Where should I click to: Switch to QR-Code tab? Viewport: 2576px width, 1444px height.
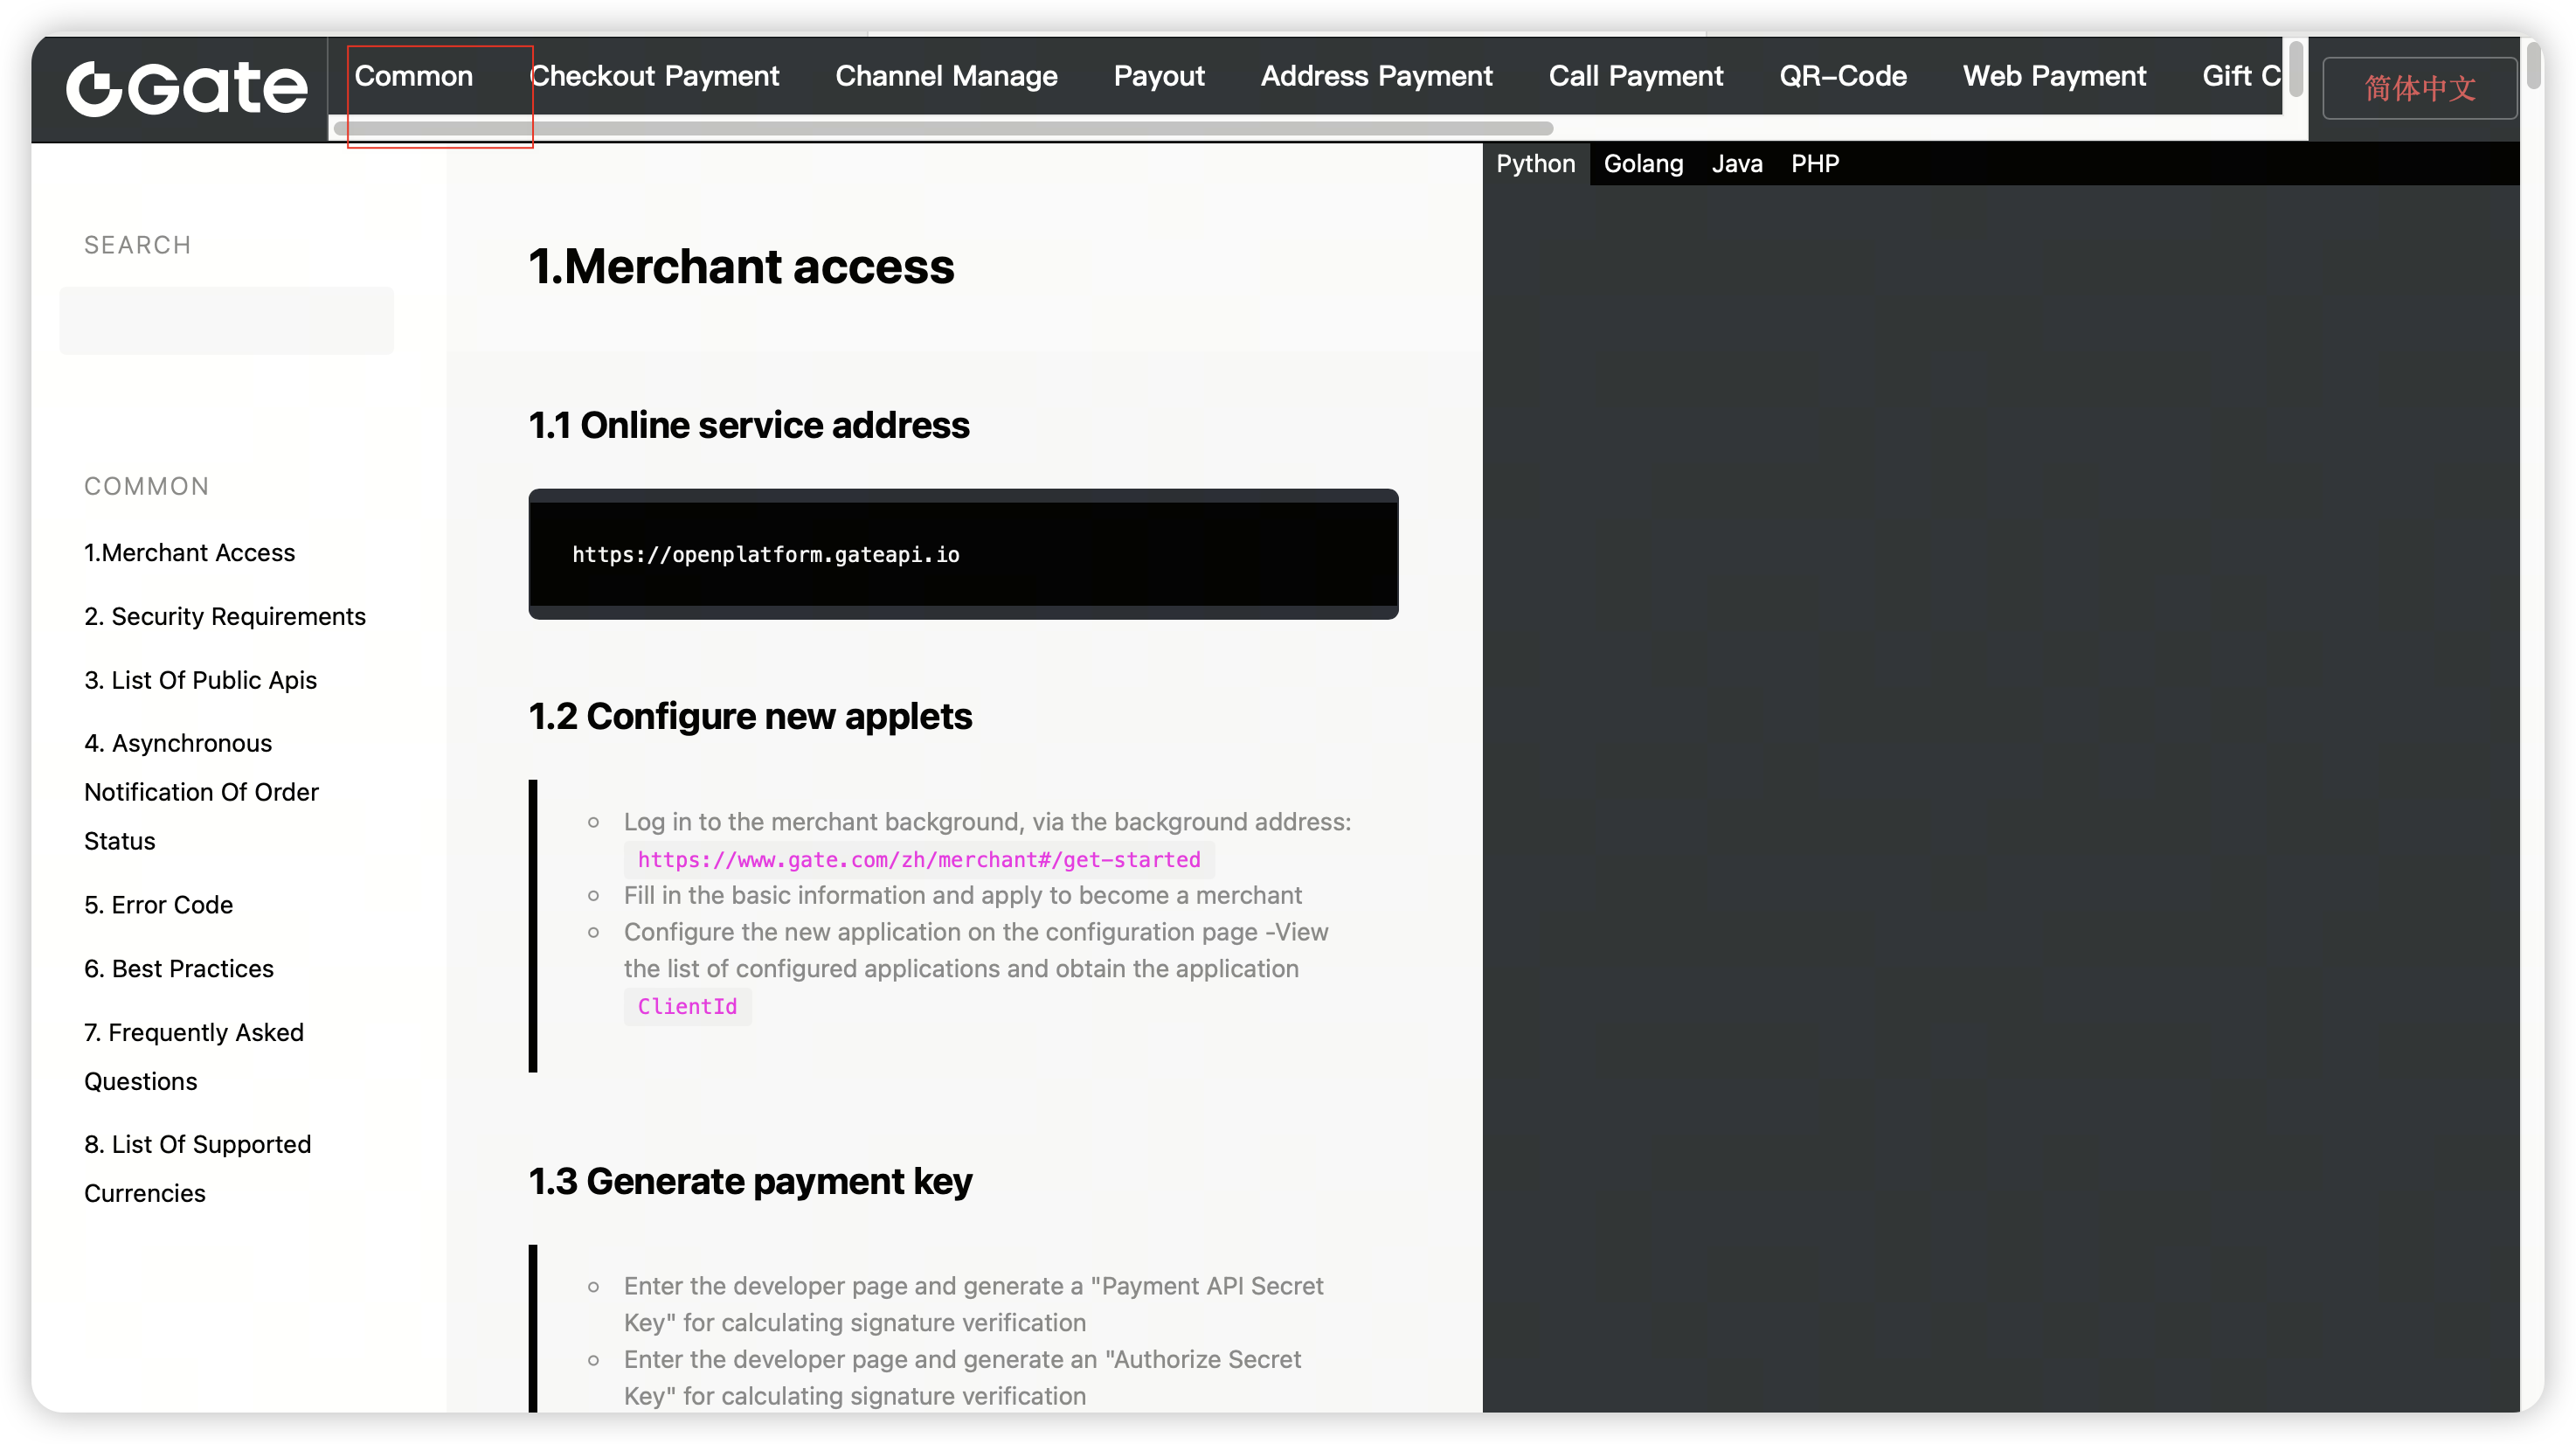point(1842,76)
